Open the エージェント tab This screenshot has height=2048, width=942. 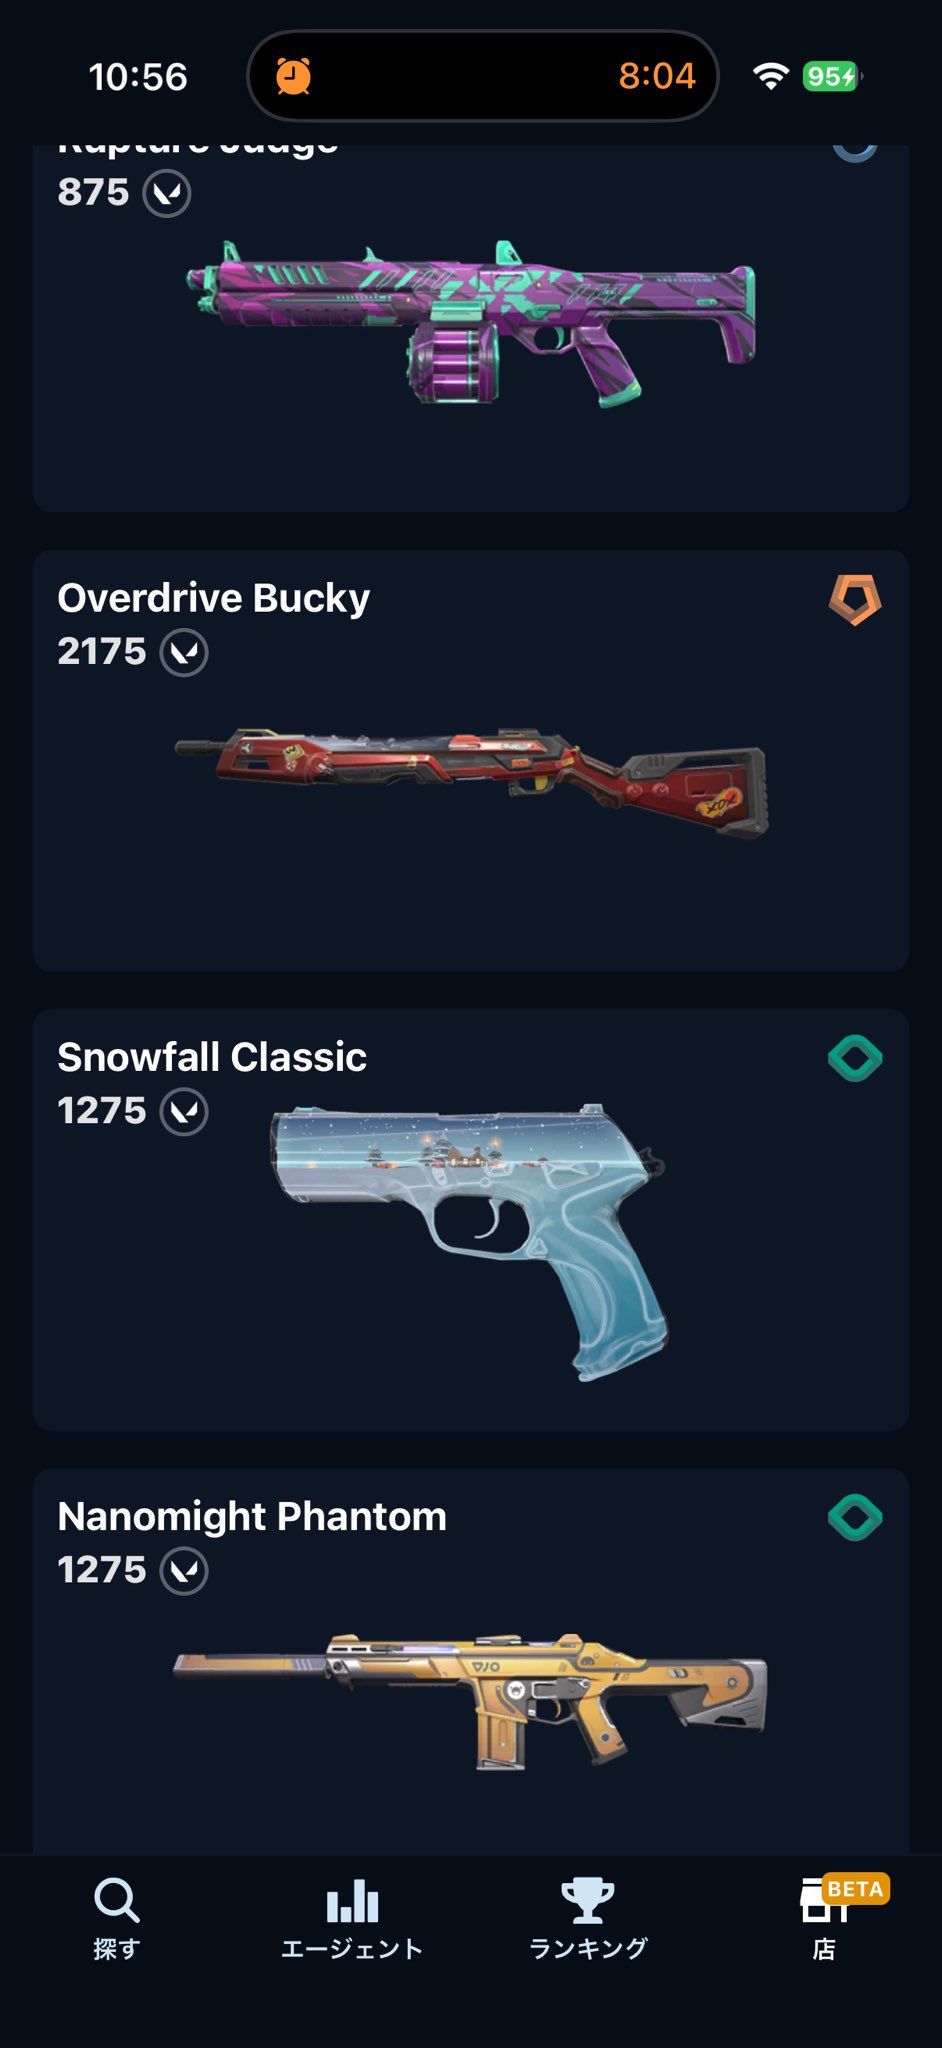click(352, 1921)
